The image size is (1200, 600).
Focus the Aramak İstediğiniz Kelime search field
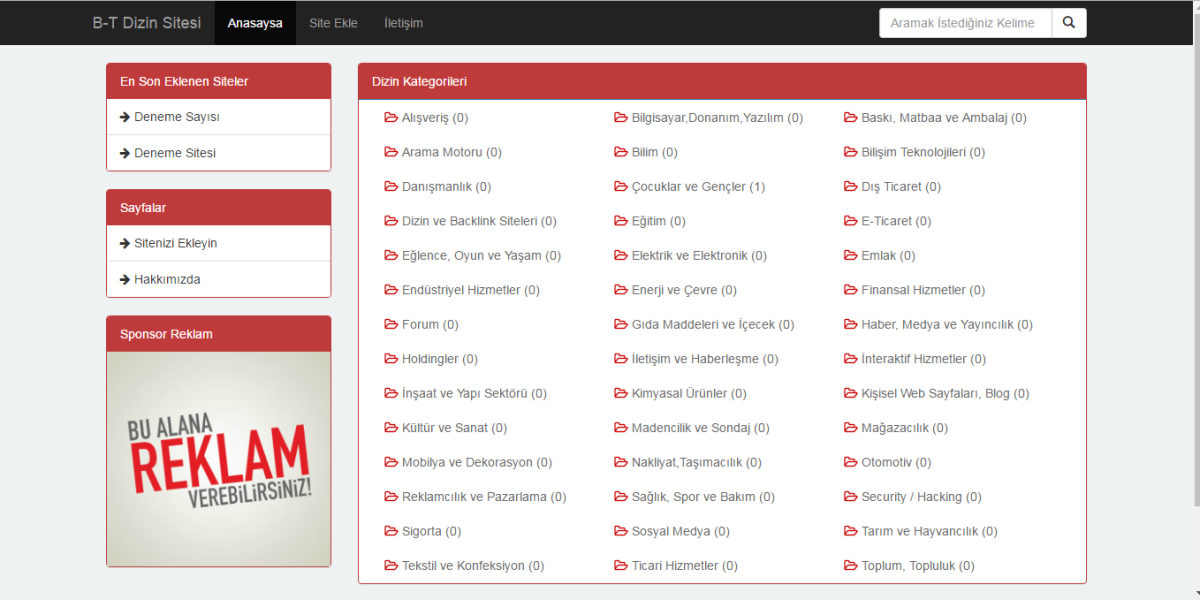point(964,23)
